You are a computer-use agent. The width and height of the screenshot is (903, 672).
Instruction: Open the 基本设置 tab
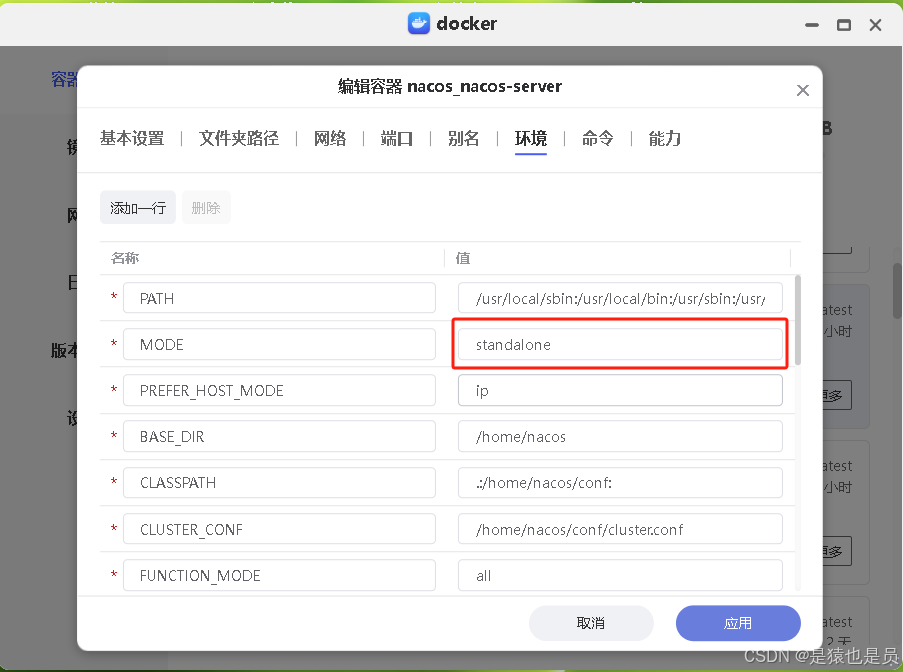tap(132, 138)
